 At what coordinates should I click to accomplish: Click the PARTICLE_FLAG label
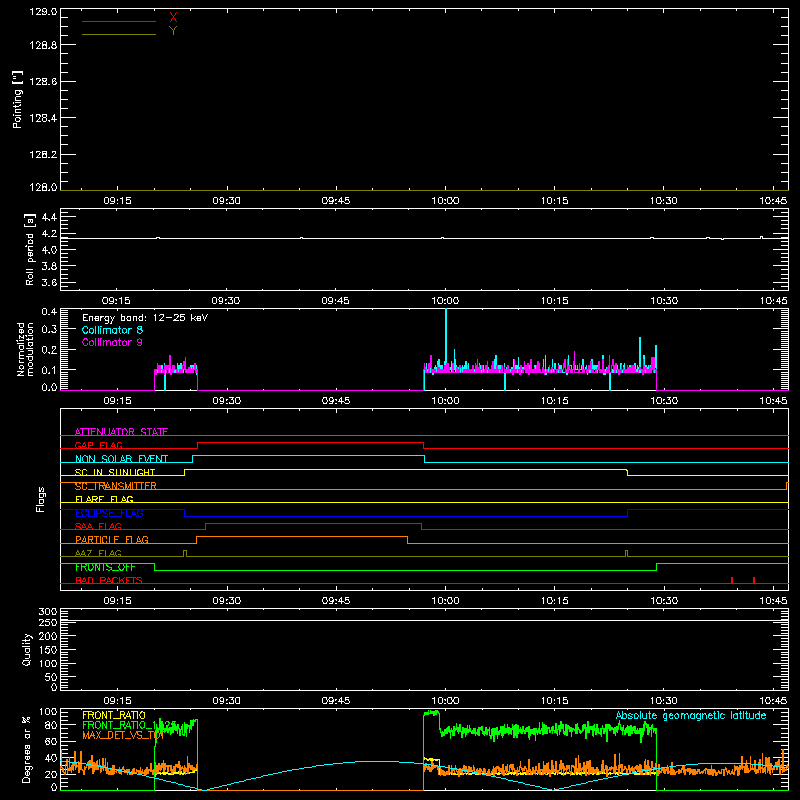tap(112, 539)
